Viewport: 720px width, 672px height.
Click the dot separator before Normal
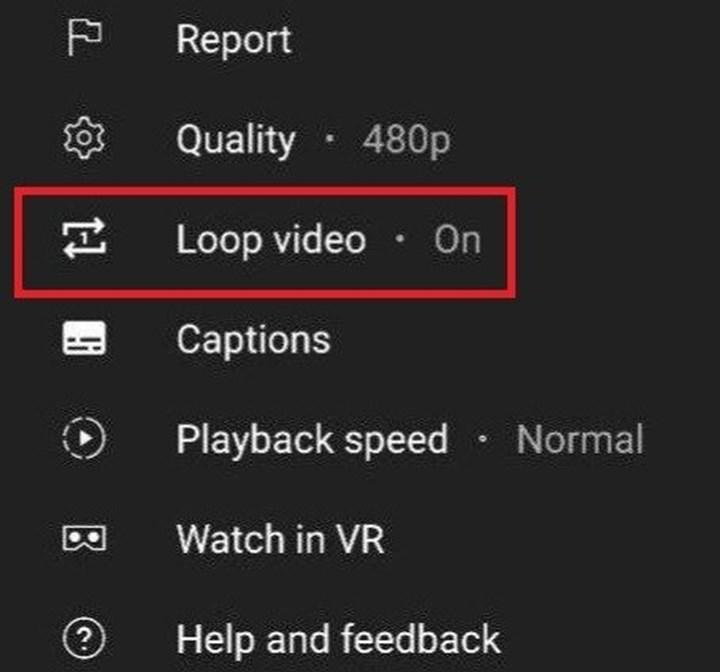coord(482,440)
